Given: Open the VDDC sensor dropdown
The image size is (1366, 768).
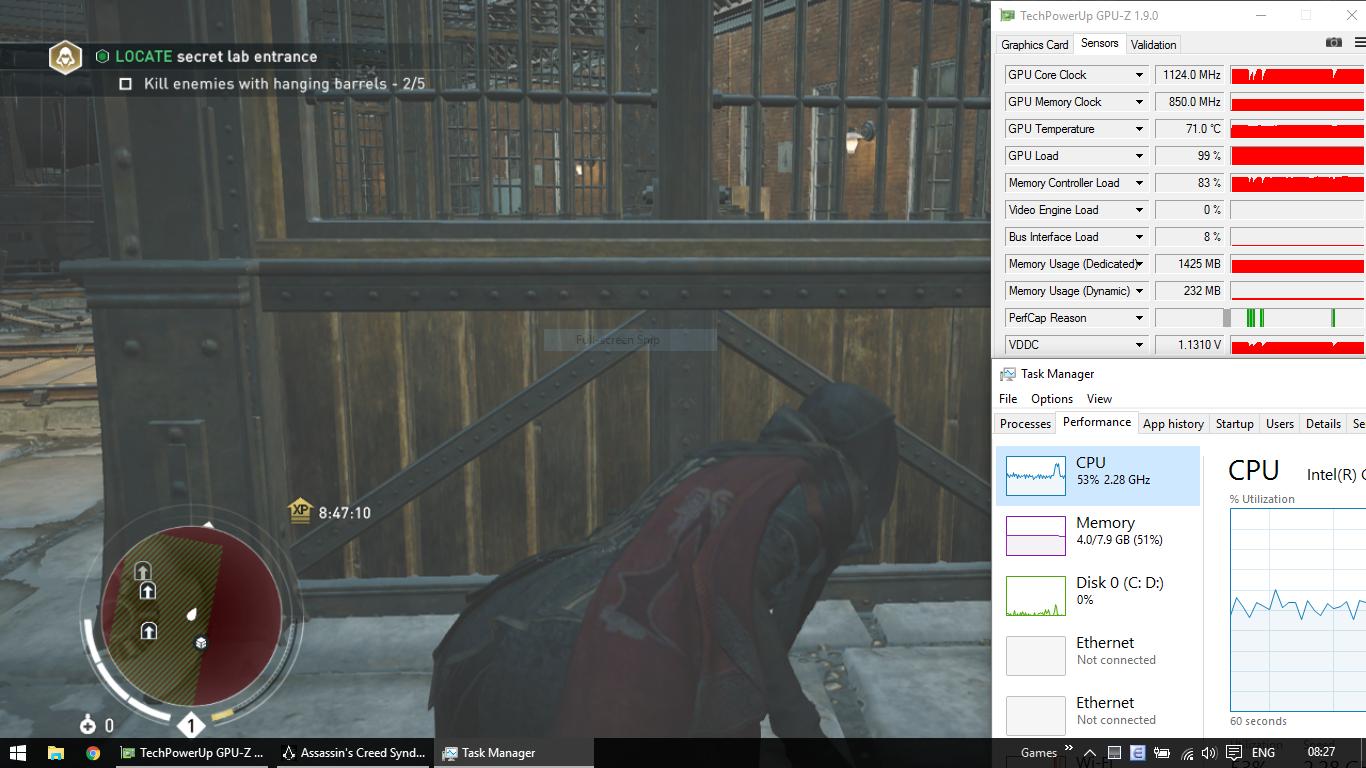Looking at the screenshot, I should coord(1138,345).
